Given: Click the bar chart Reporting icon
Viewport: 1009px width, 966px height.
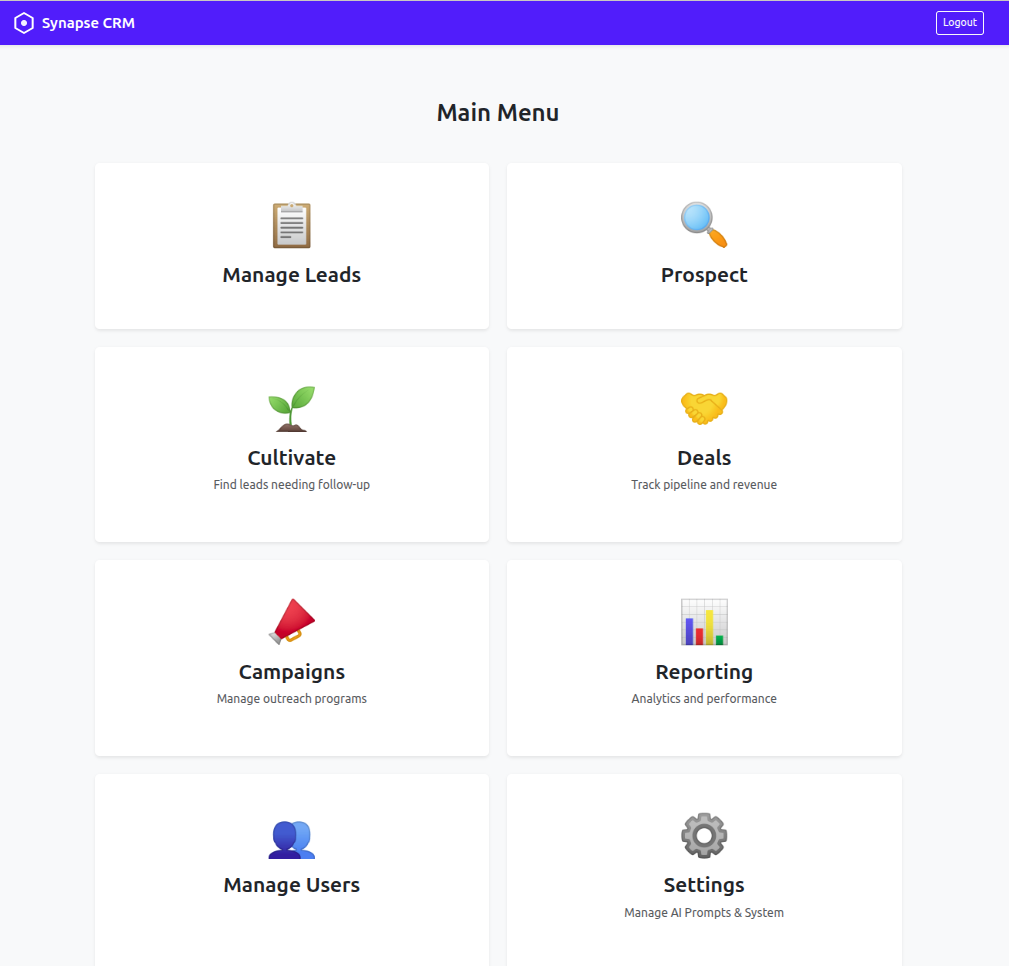Looking at the screenshot, I should pos(704,621).
